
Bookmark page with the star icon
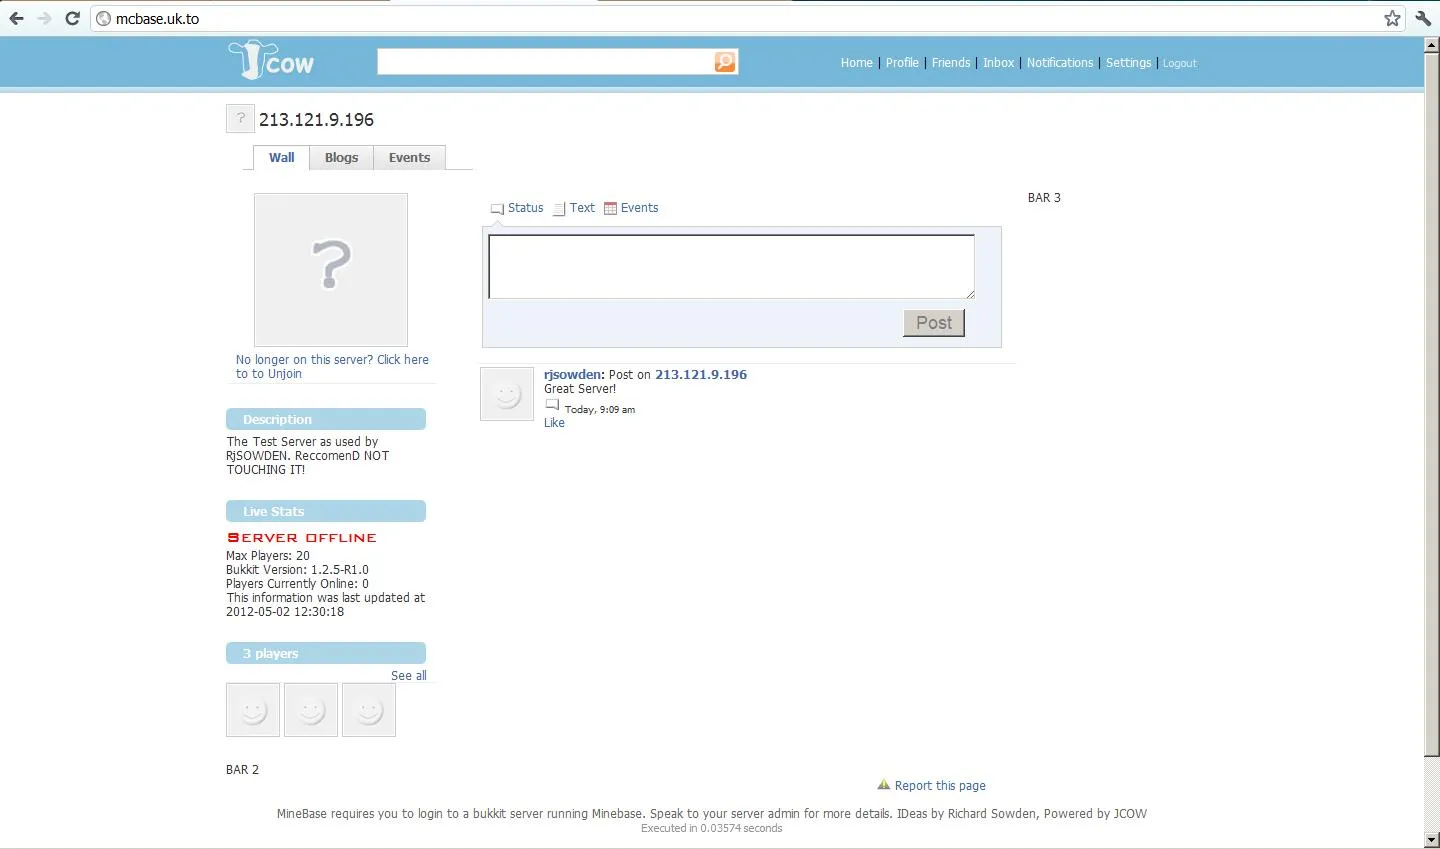click(x=1392, y=18)
